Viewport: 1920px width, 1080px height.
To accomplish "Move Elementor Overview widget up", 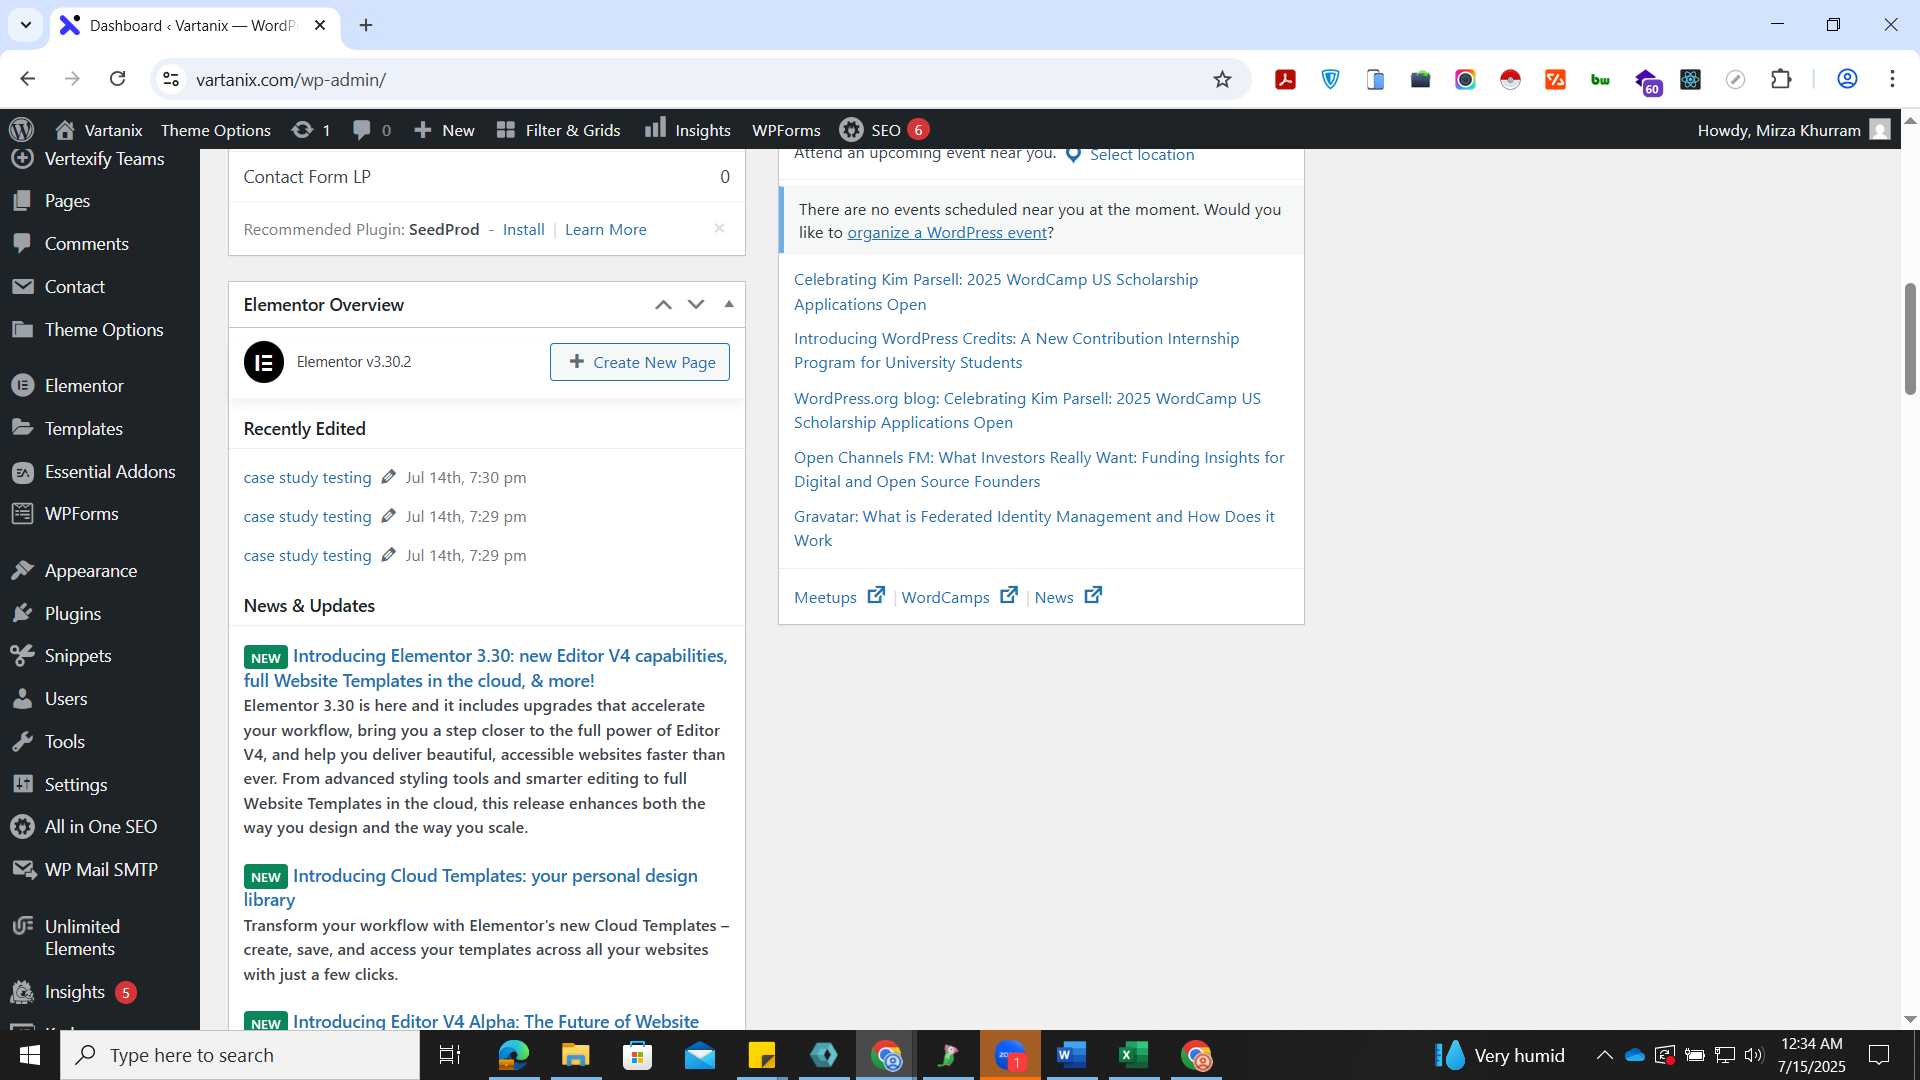I will point(663,305).
